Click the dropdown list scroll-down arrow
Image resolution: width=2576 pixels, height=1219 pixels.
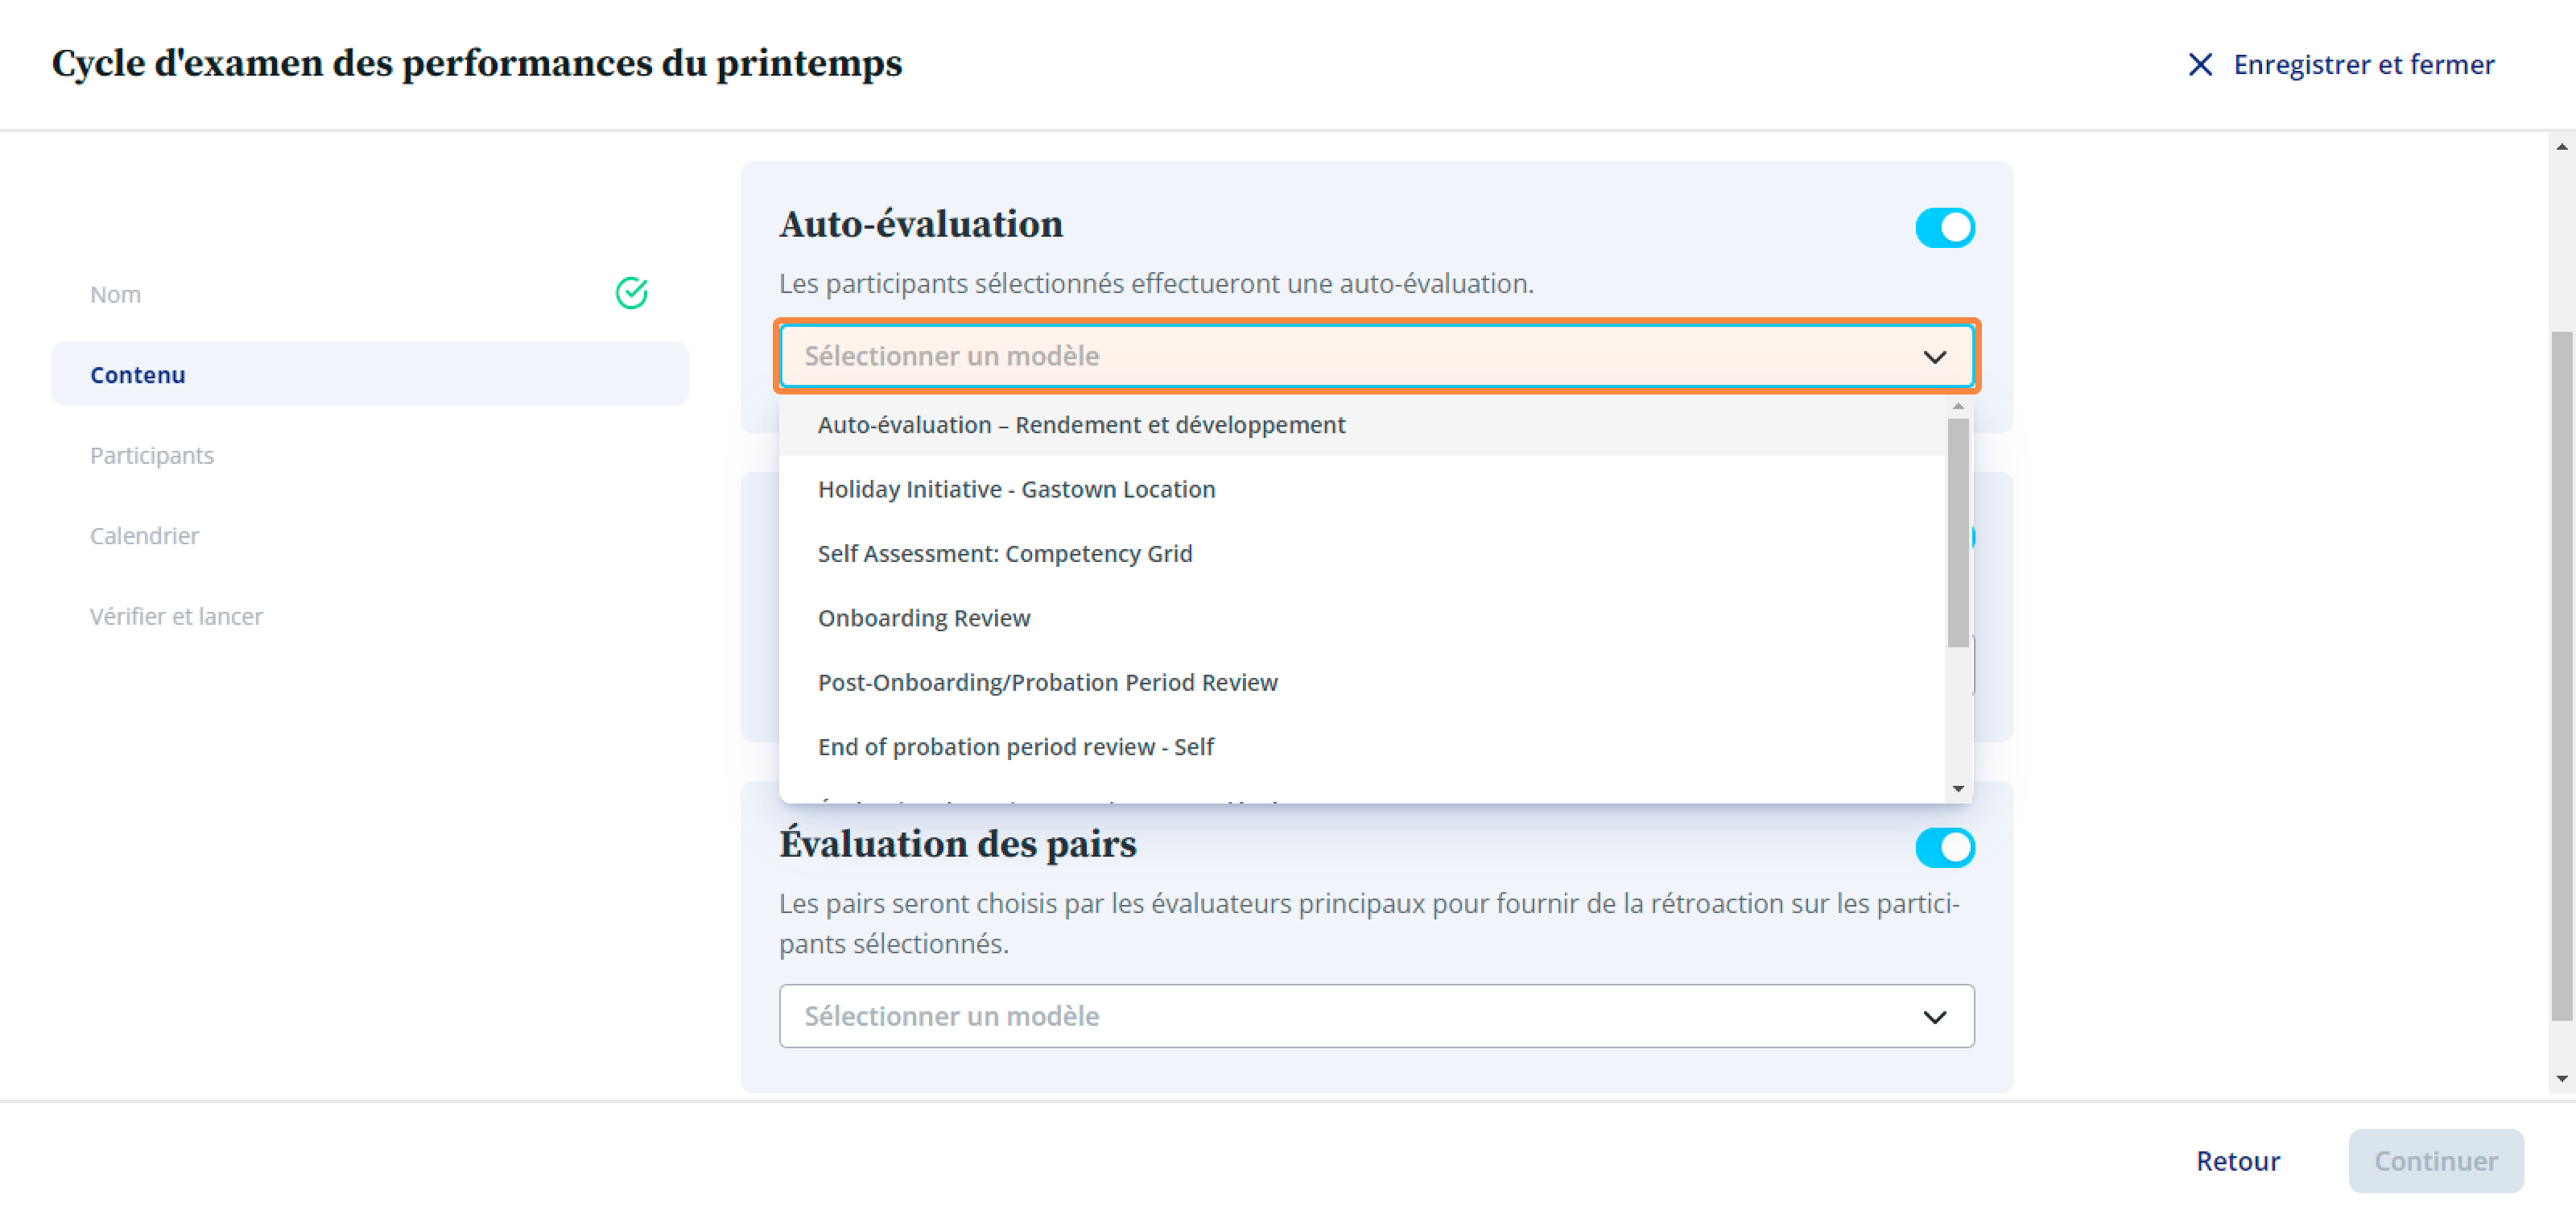[1958, 789]
